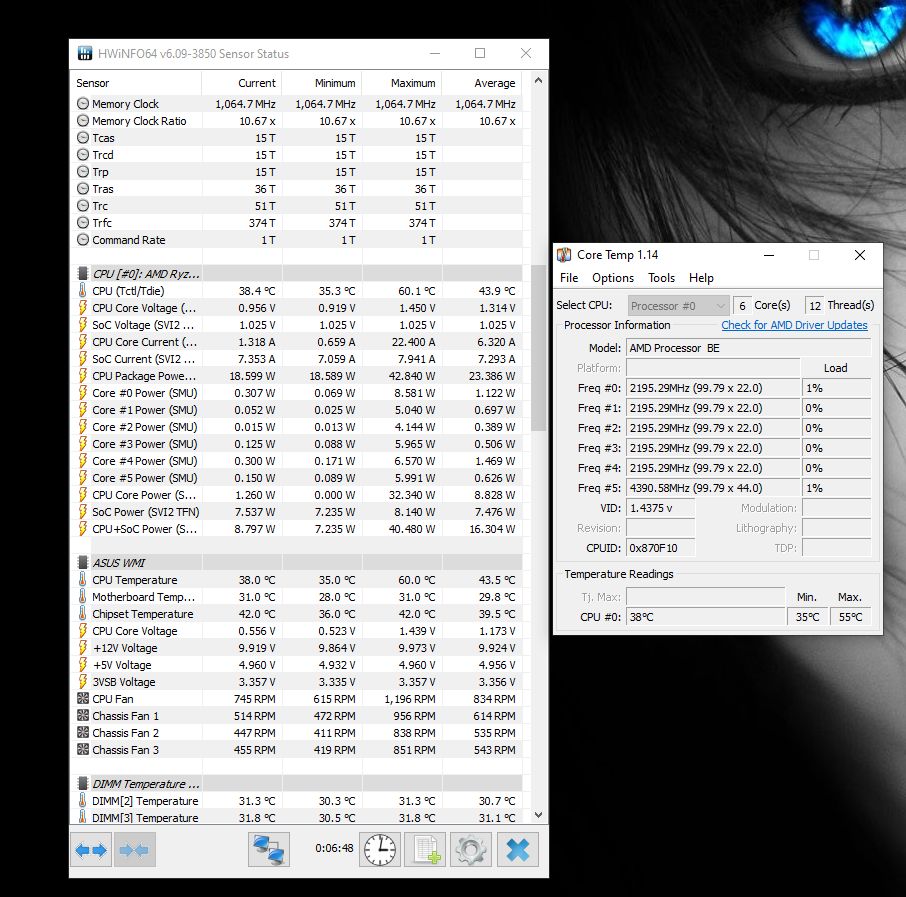The width and height of the screenshot is (906, 897).
Task: Click the Core(s) count field showing 6
Action: tap(741, 305)
